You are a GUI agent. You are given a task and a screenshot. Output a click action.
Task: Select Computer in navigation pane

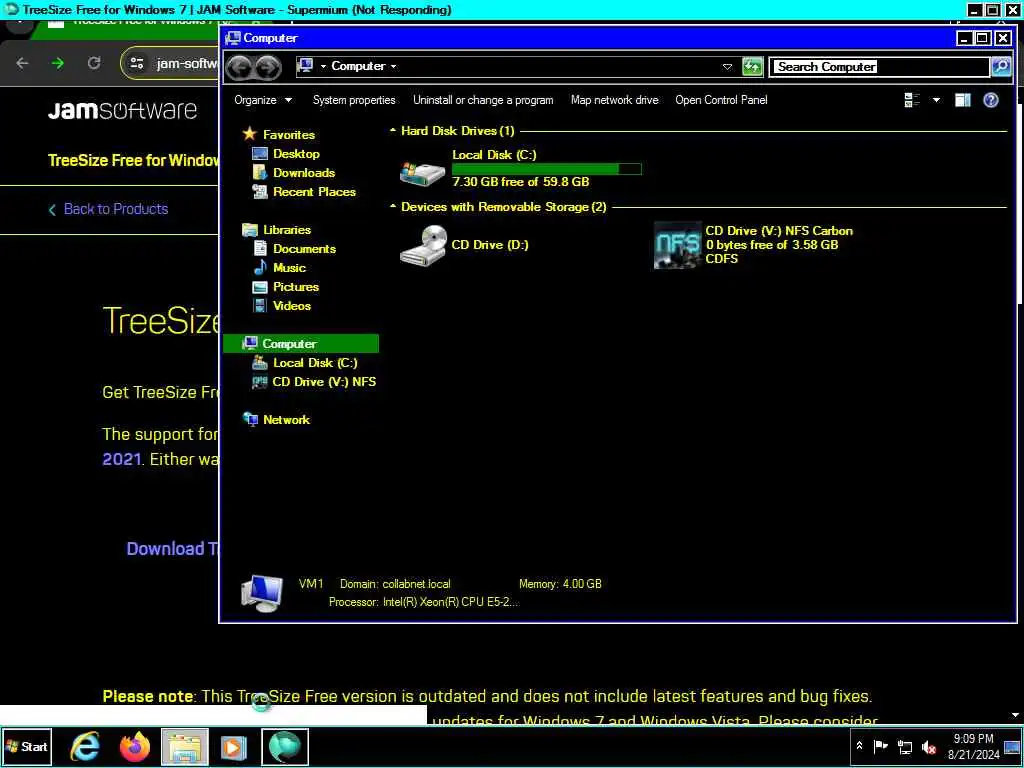[301, 344]
